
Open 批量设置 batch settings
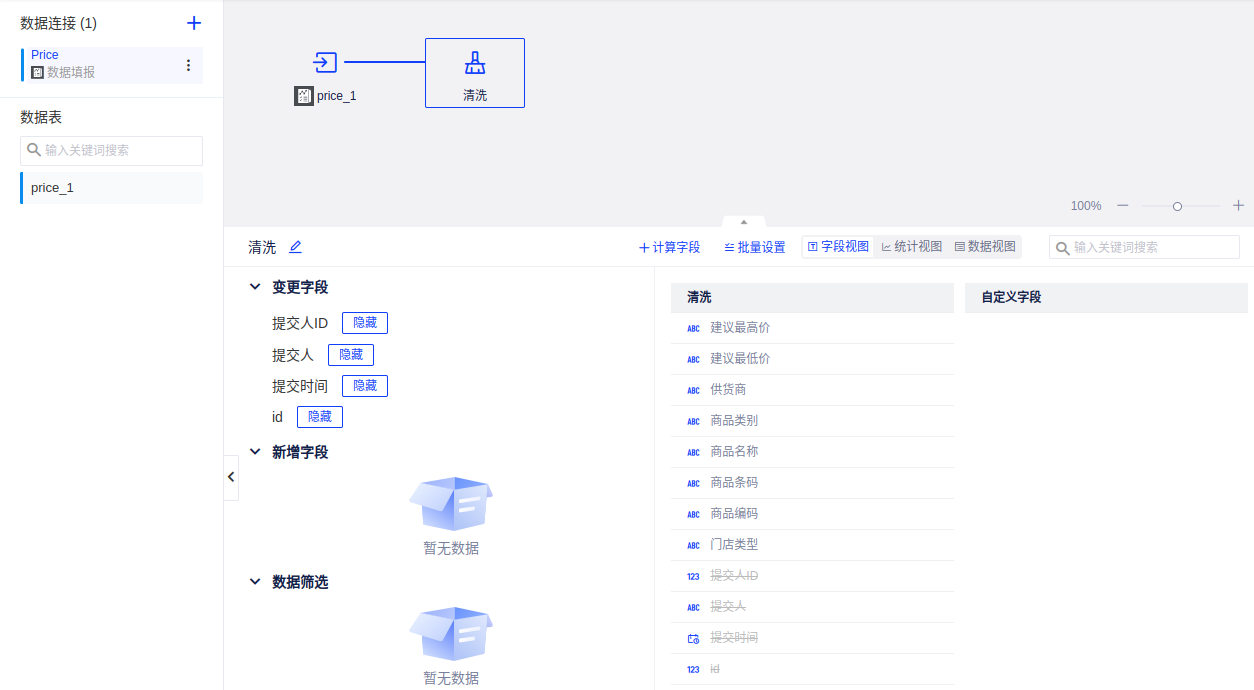pos(754,247)
